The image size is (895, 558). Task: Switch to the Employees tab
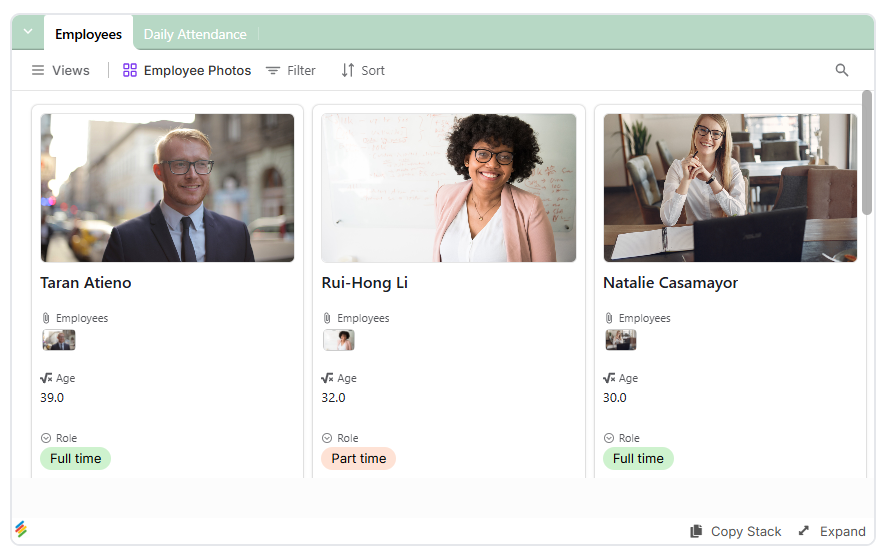[88, 34]
